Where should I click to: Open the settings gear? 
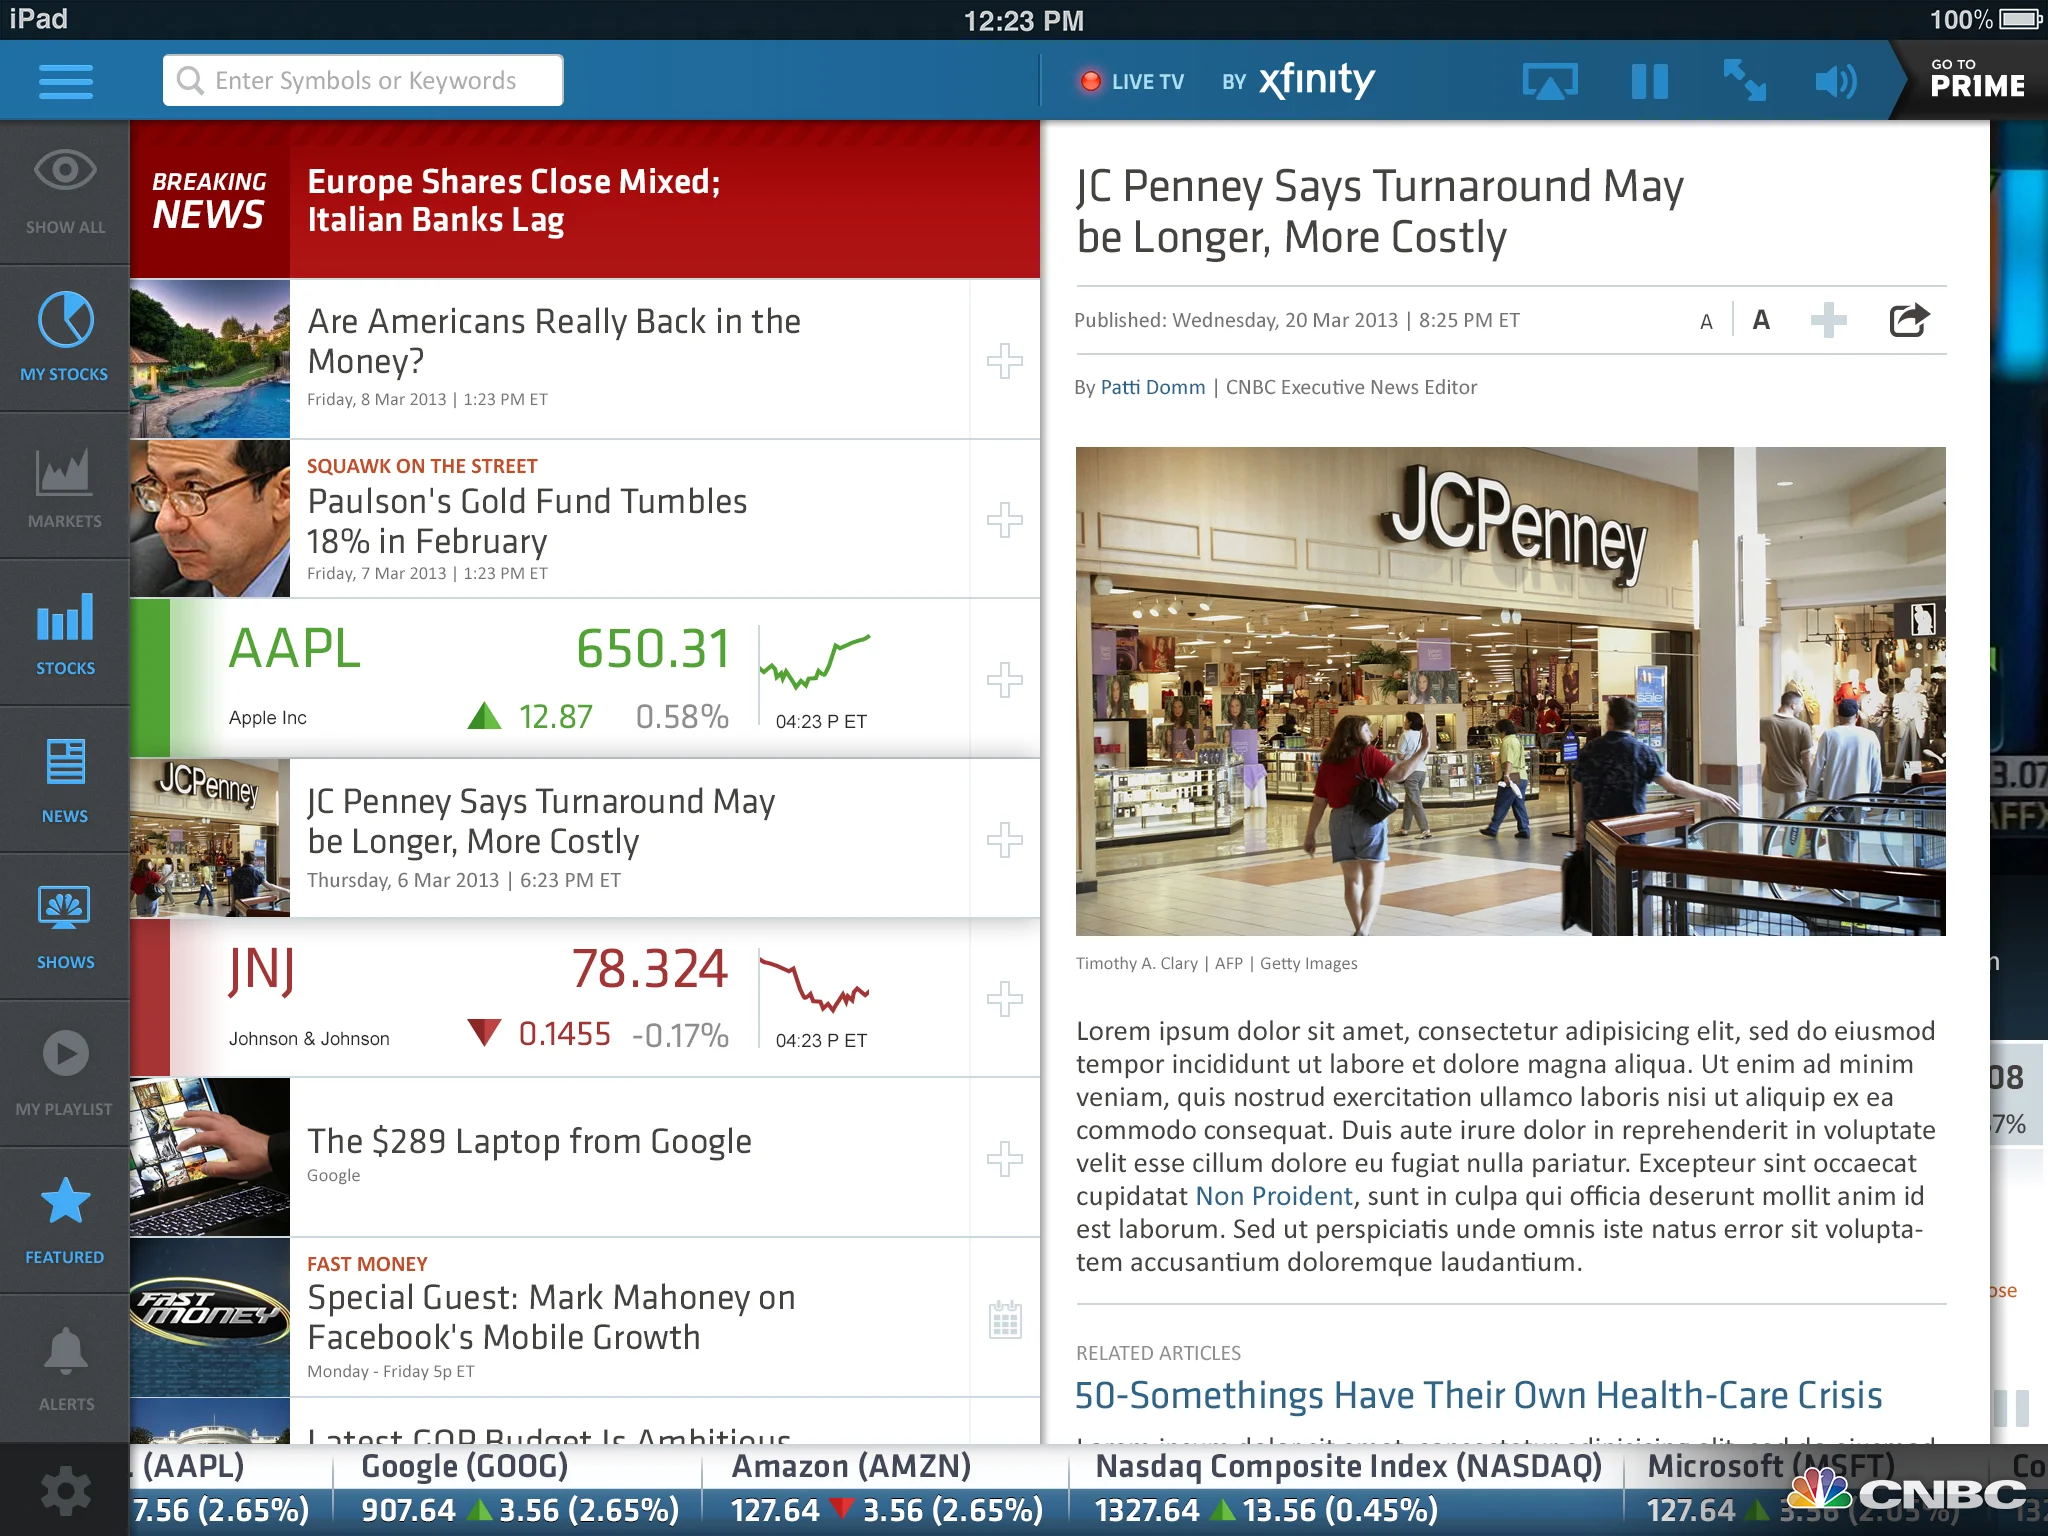[x=65, y=1492]
